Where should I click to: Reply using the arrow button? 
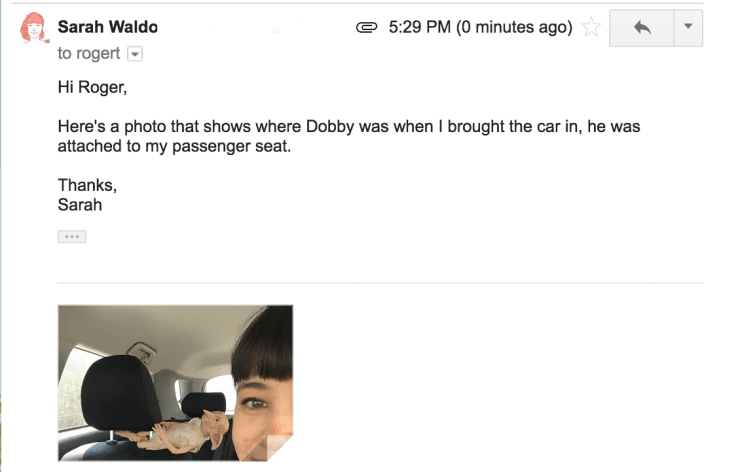point(641,28)
